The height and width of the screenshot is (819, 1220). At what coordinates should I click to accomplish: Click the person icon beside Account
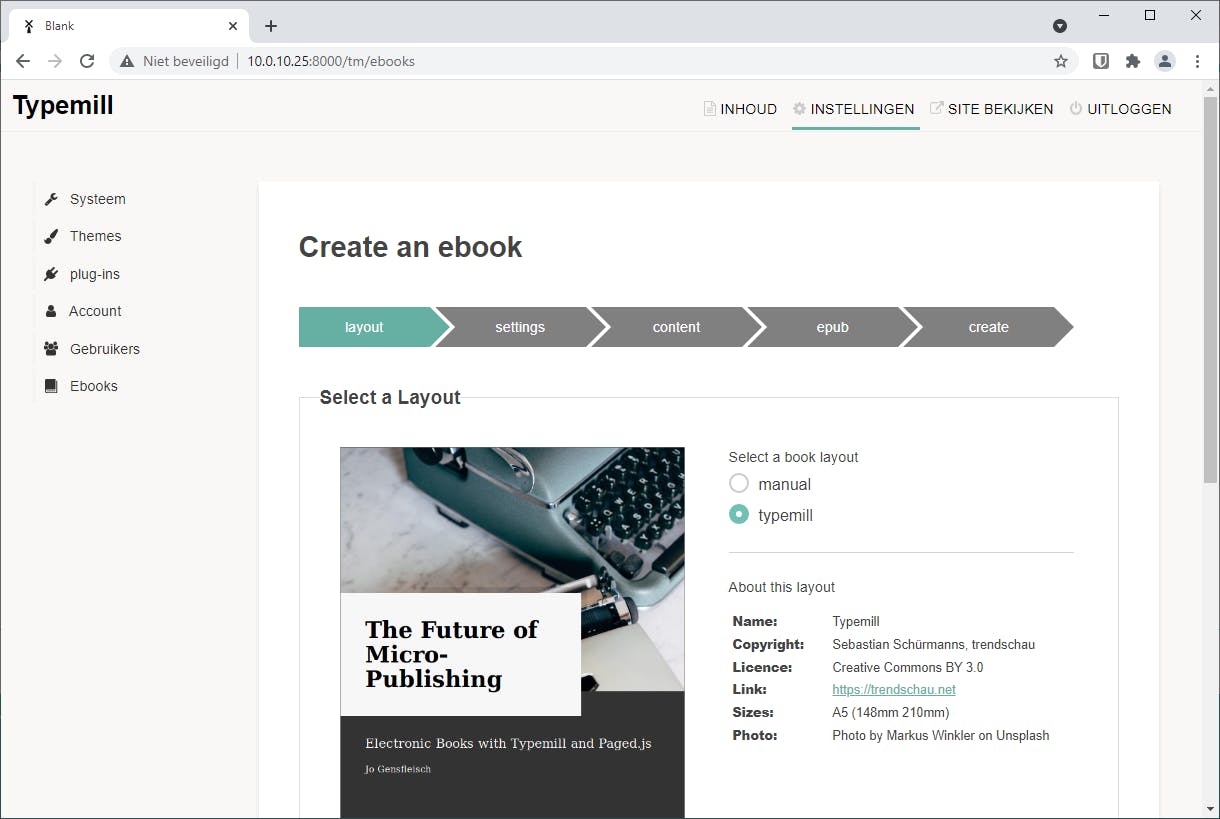pyautogui.click(x=51, y=311)
